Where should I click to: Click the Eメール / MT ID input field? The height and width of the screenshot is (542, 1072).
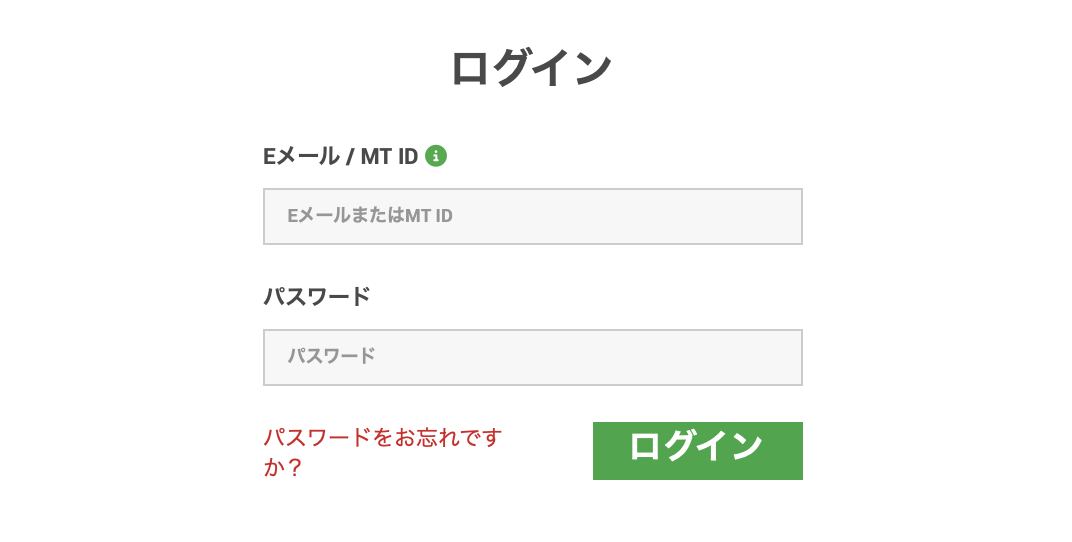532,216
